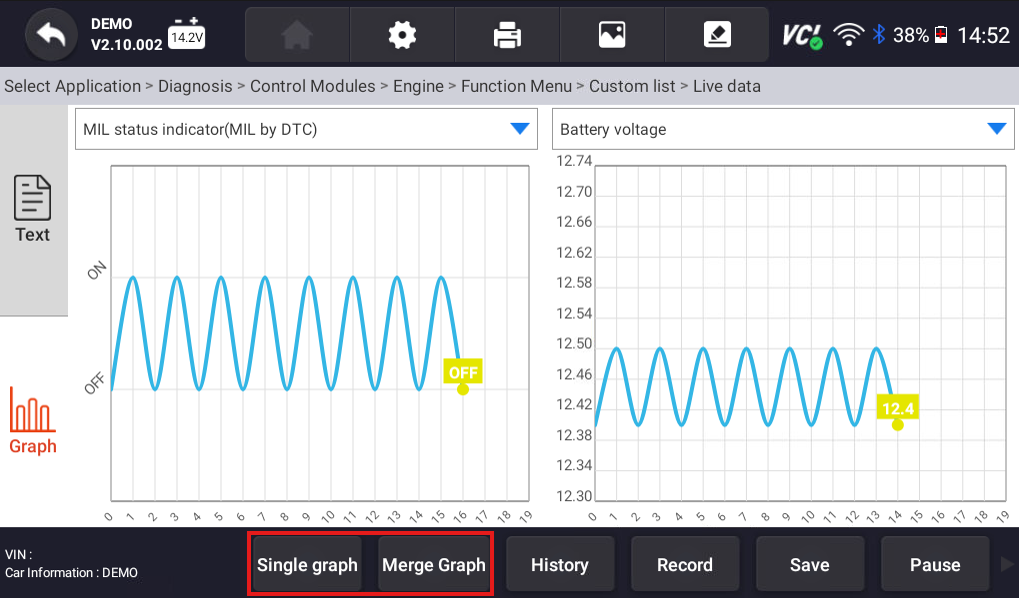
Task: Open the screenshot gallery icon
Action: coord(611,33)
